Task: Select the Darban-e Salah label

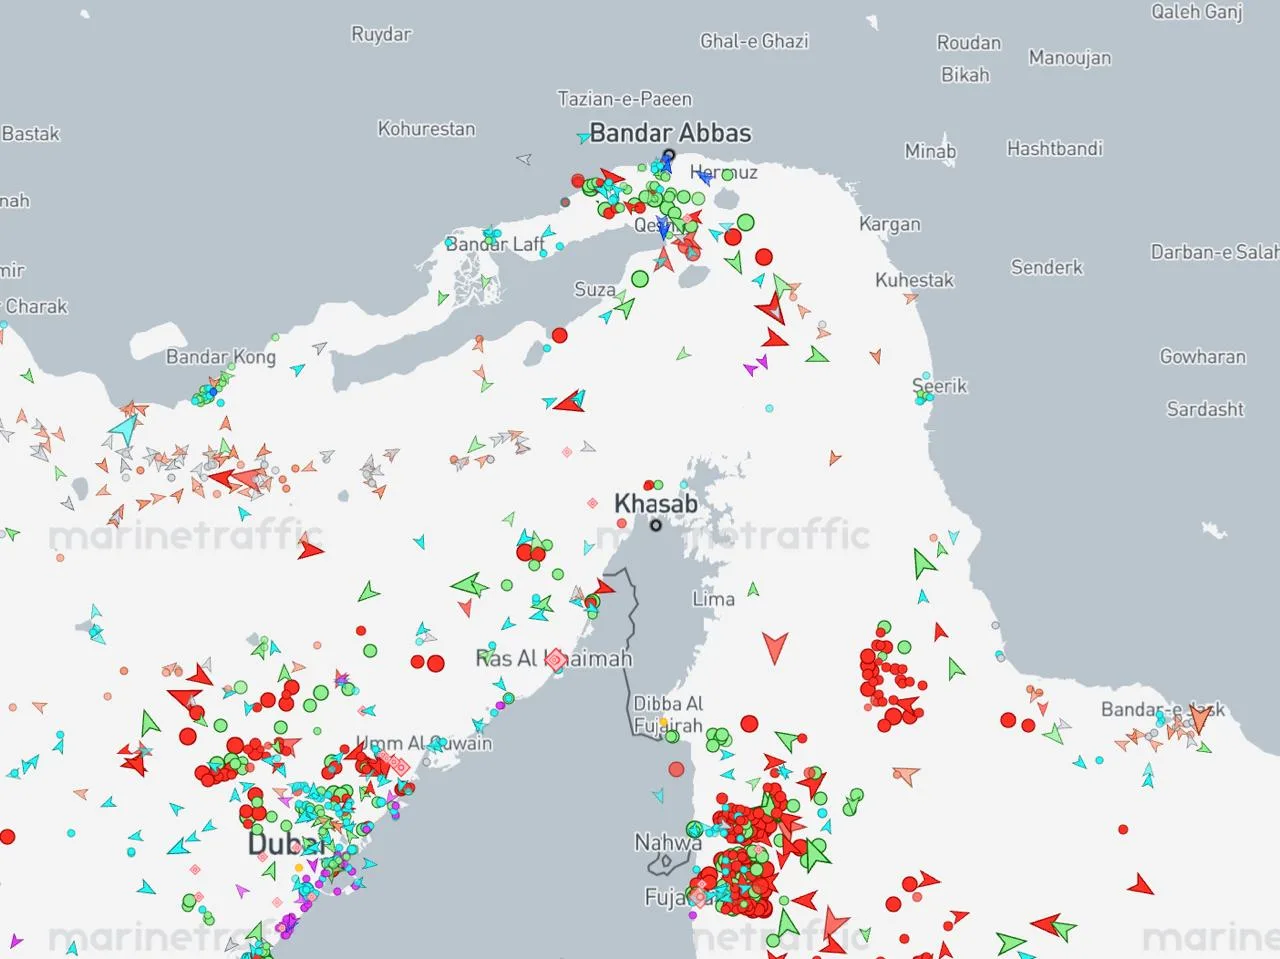Action: (x=1215, y=252)
